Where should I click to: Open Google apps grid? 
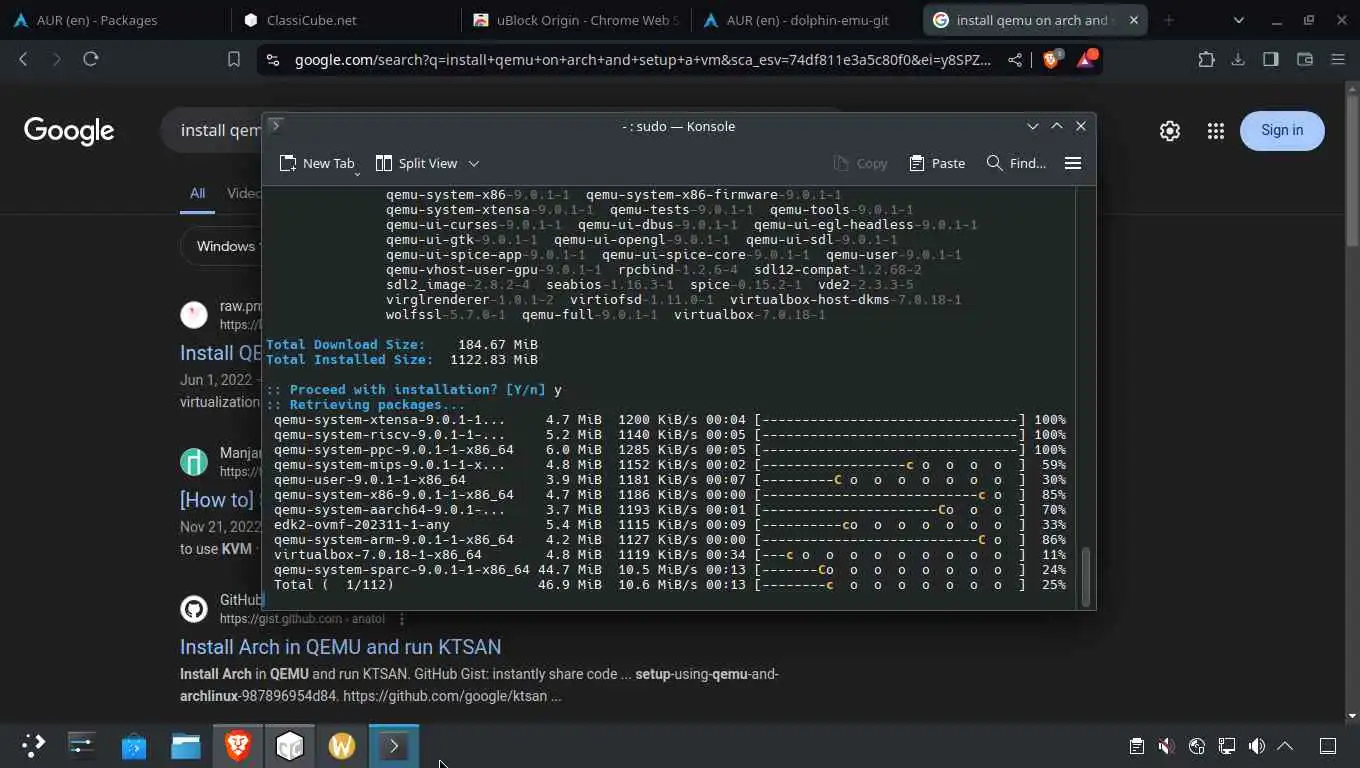coord(1215,130)
